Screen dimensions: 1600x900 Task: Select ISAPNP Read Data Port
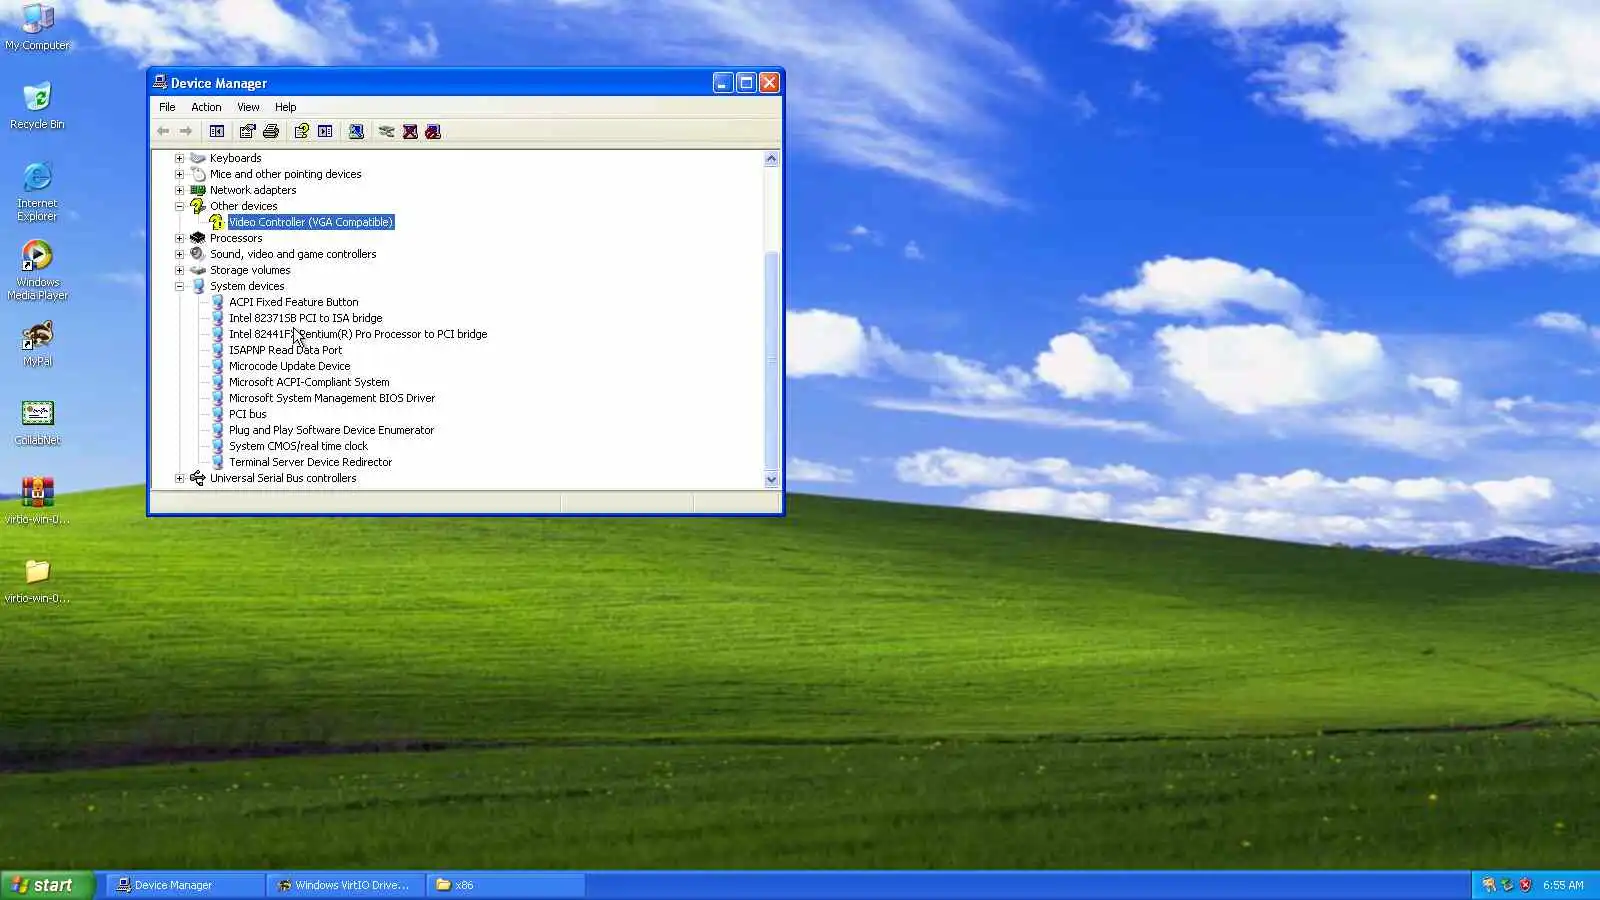tap(285, 350)
